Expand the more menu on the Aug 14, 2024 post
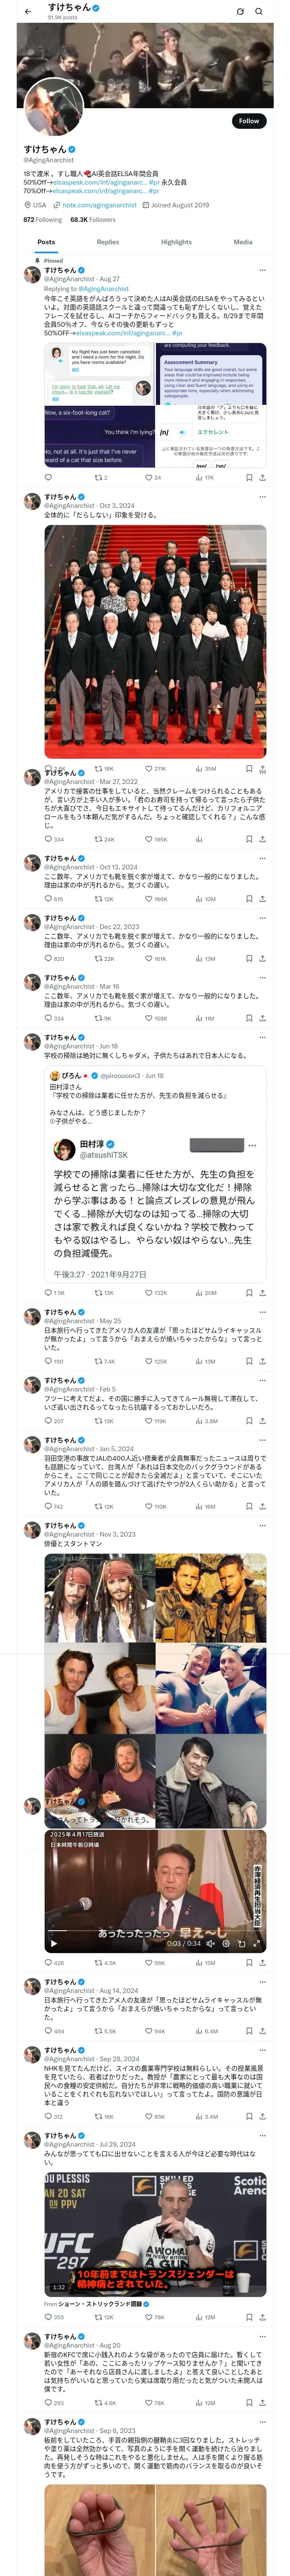Image resolution: width=290 pixels, height=2576 pixels. pos(263,1981)
